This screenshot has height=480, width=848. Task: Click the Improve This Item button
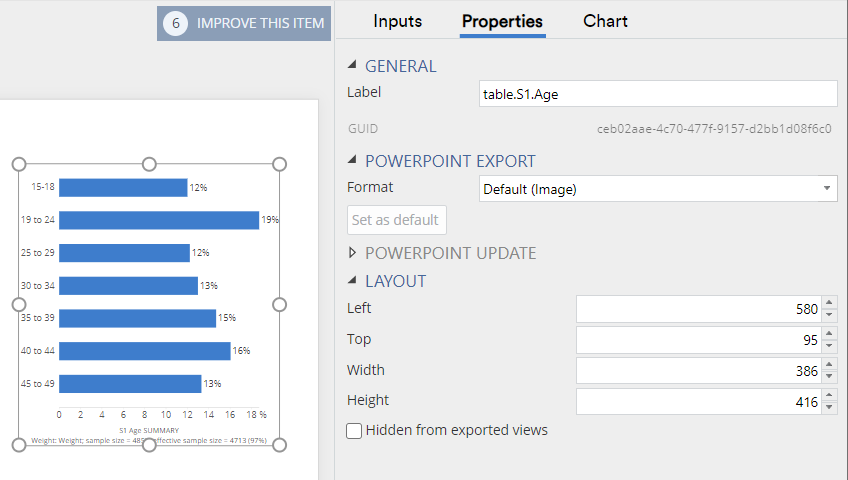point(244,23)
